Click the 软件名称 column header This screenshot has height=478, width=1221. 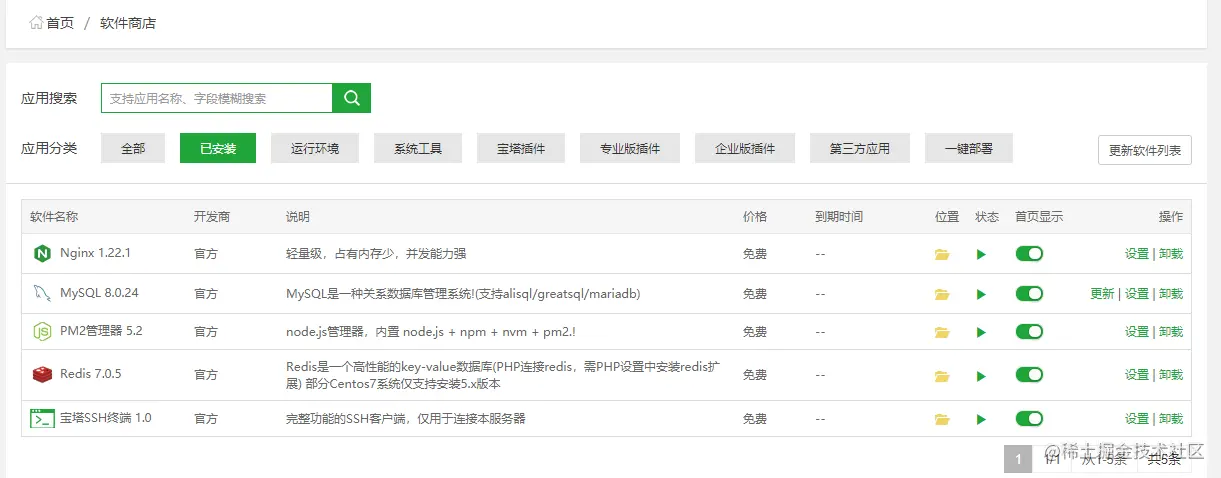(x=54, y=217)
